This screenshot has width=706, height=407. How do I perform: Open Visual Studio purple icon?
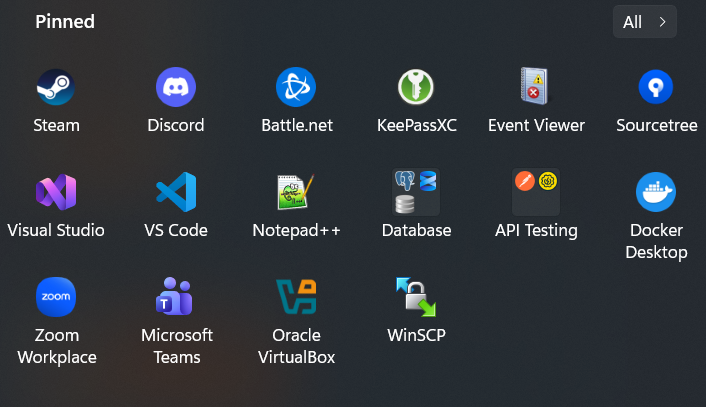point(56,192)
